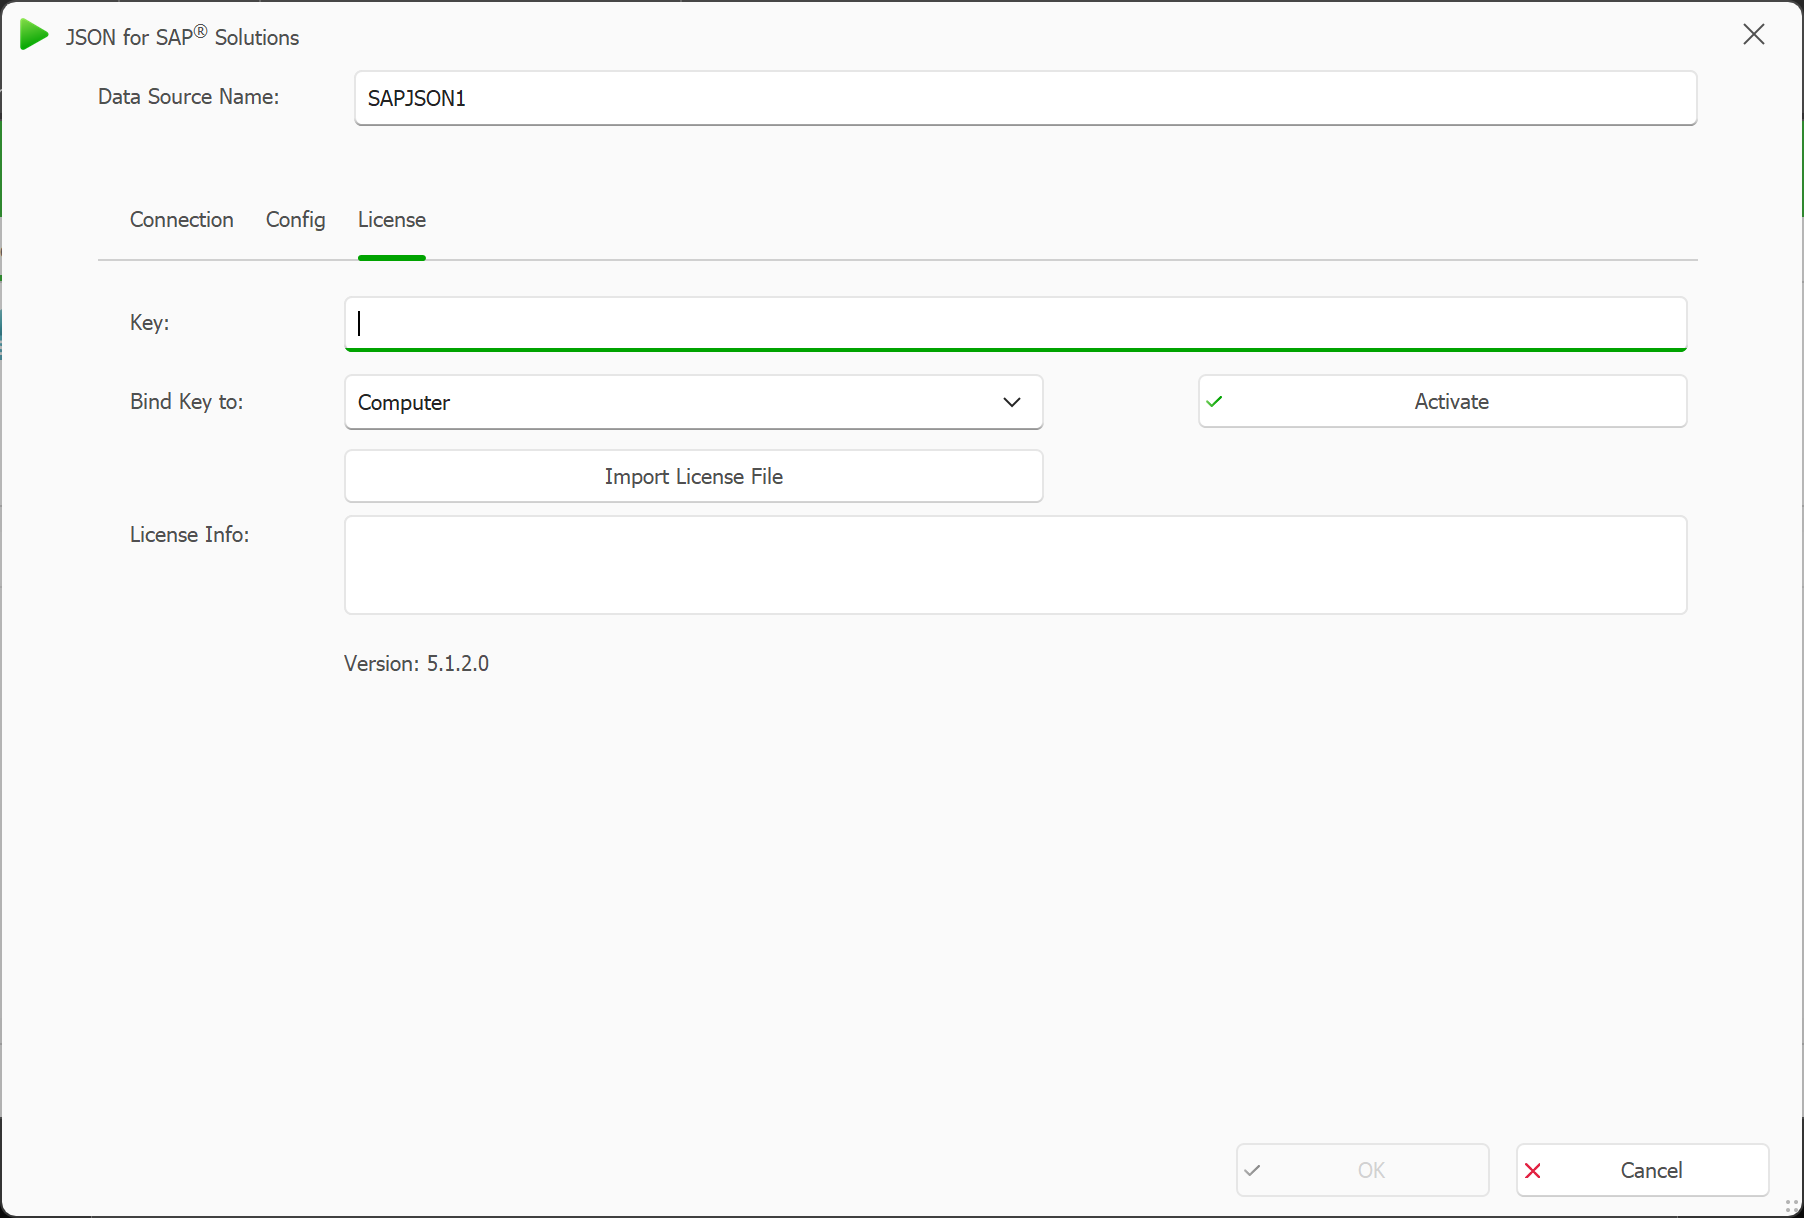Click the grey checkmark on OK
The width and height of the screenshot is (1804, 1218).
click(1253, 1170)
